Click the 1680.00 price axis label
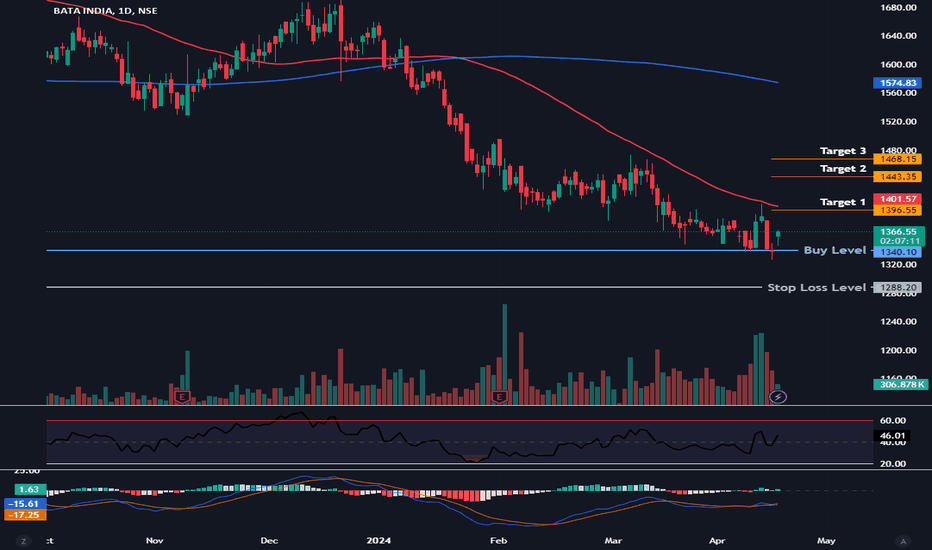Screen dimensions: 932x550 click(x=898, y=8)
